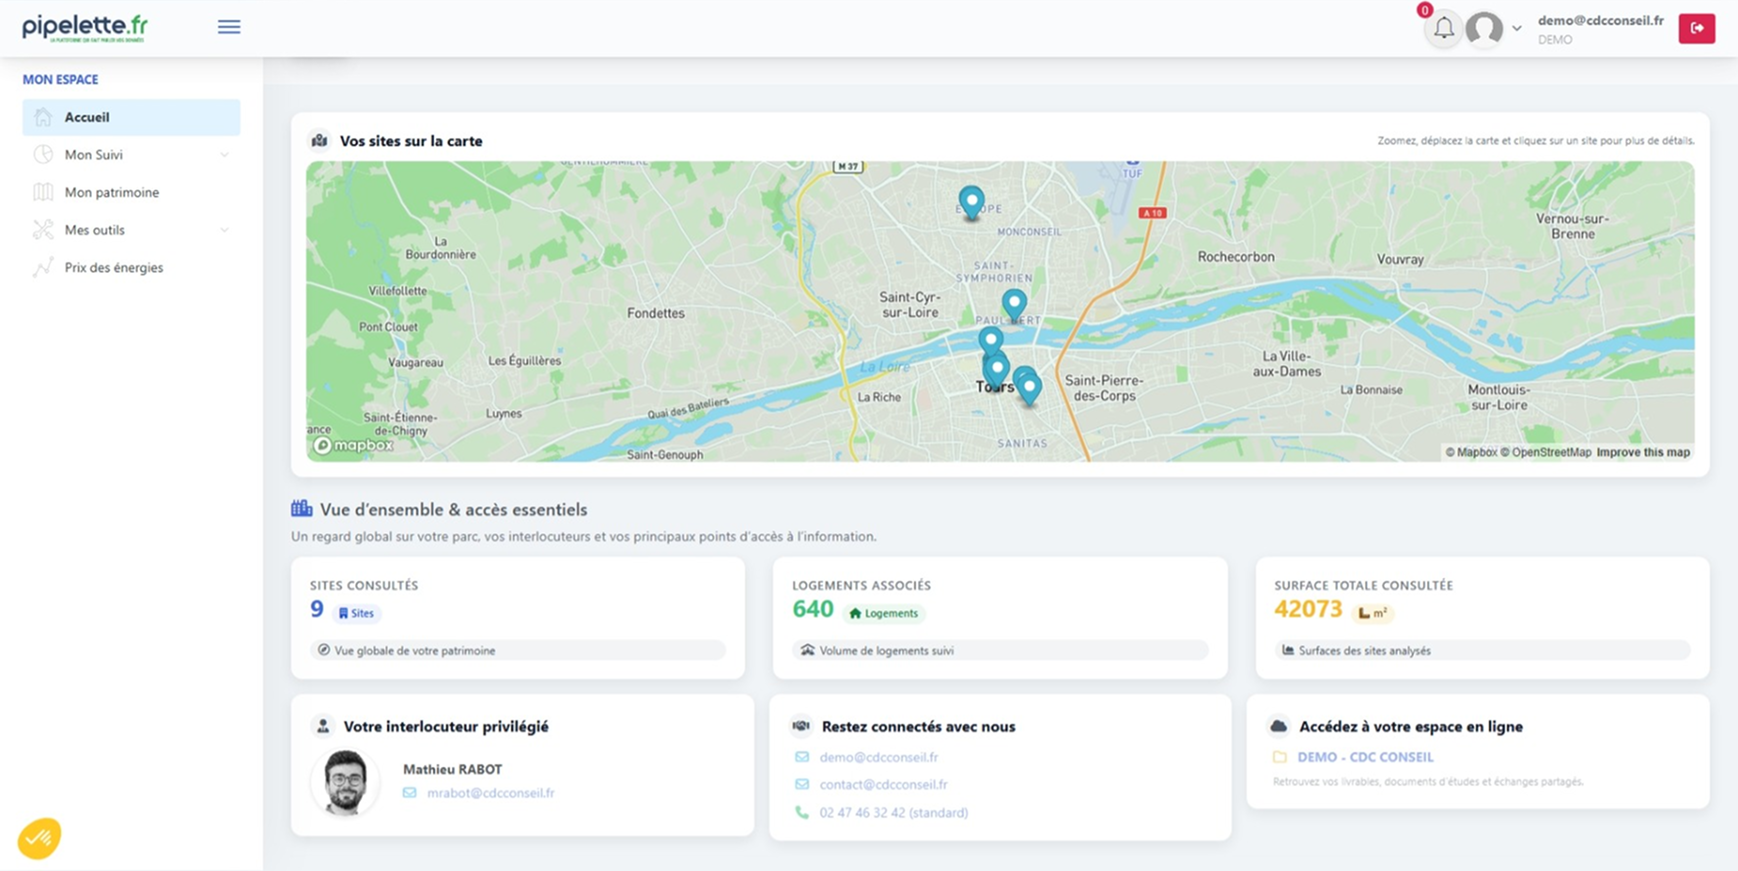Click the building icon by Vue d'ensemble
Viewport: 1738px width, 871px height.
[301, 508]
